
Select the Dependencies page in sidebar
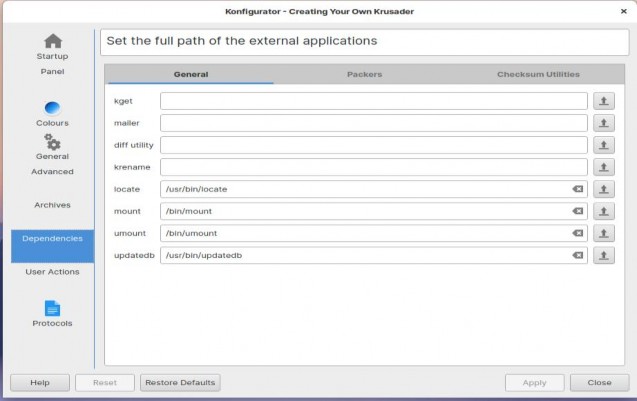[52, 246]
